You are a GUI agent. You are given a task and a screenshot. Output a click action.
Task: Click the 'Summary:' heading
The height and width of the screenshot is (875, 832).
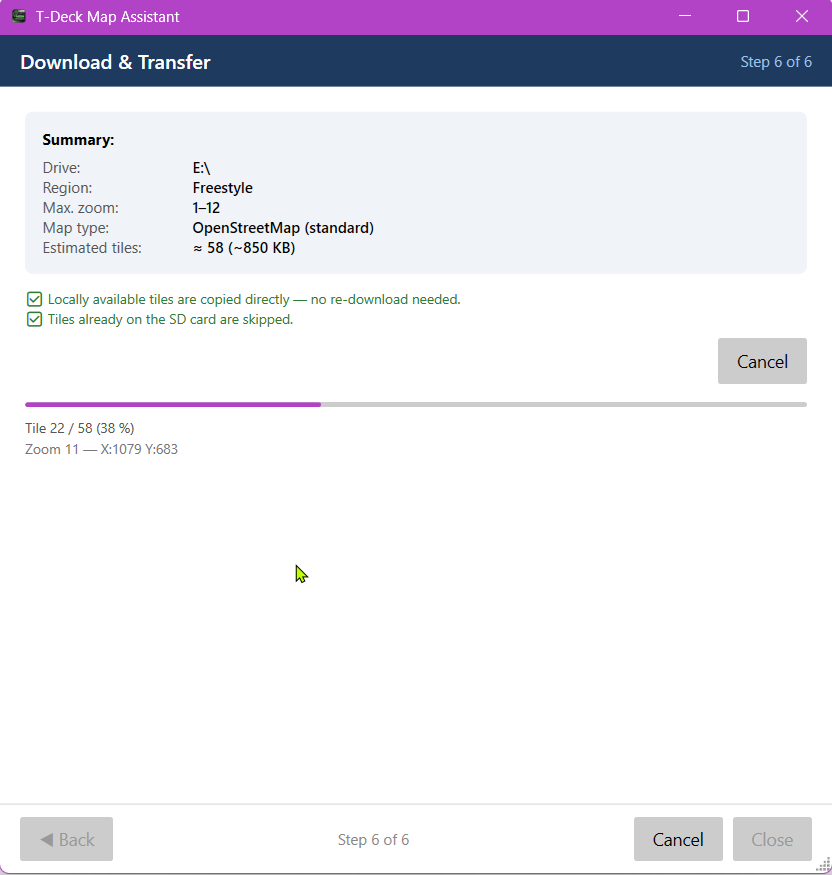78,140
